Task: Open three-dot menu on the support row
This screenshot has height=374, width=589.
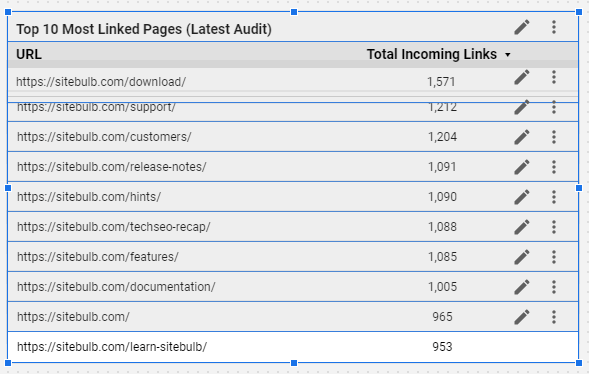Action: (554, 107)
